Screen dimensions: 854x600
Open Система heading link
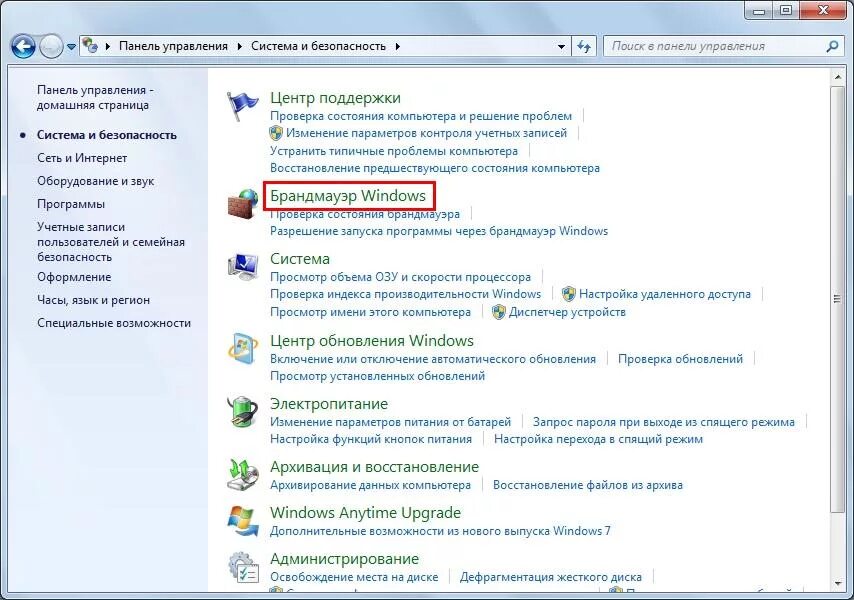[x=300, y=259]
